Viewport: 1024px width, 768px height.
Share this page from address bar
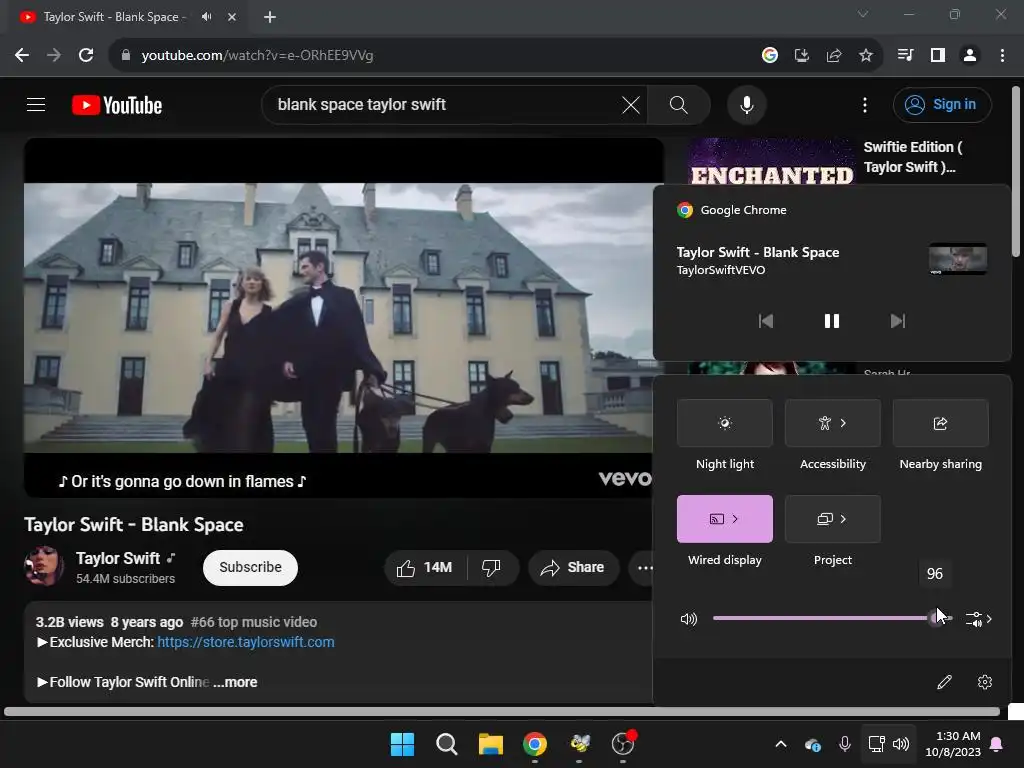(833, 56)
